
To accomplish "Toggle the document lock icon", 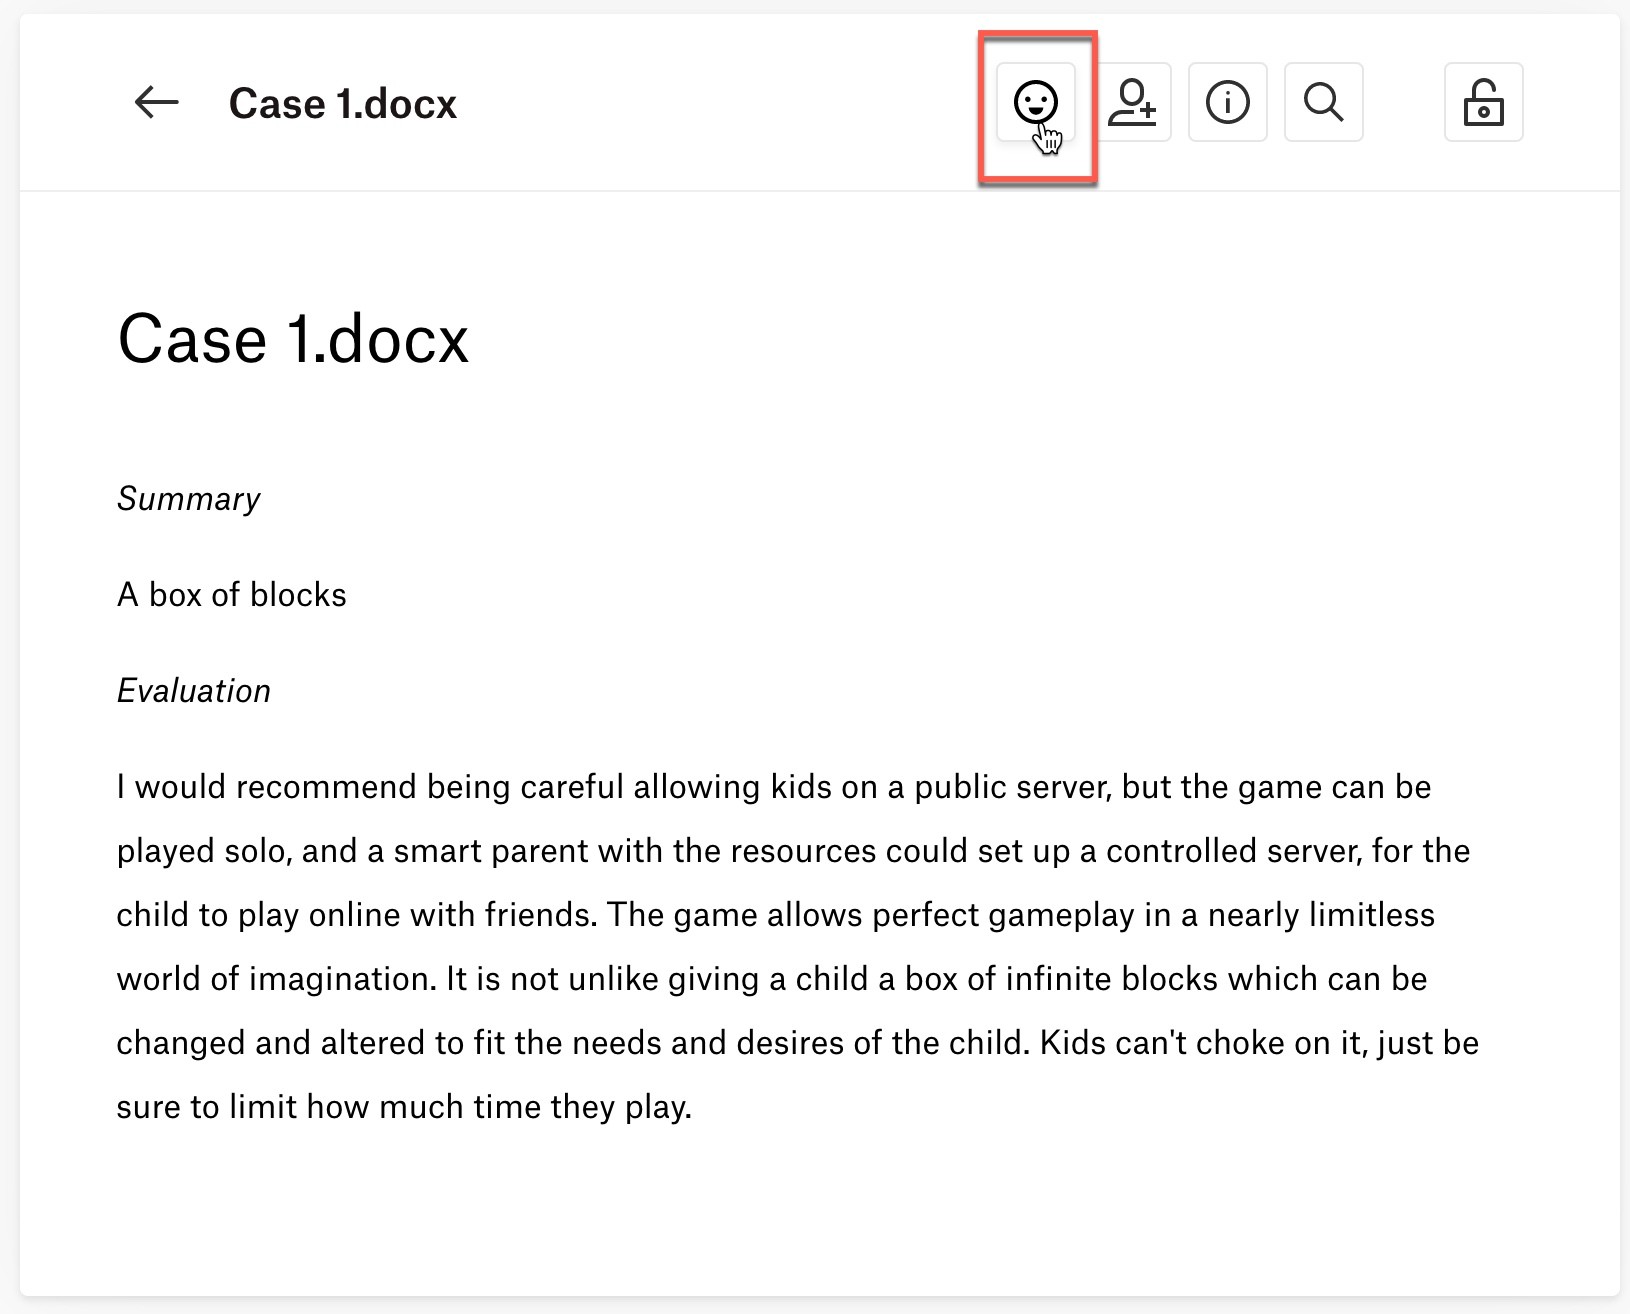I will click(1483, 102).
